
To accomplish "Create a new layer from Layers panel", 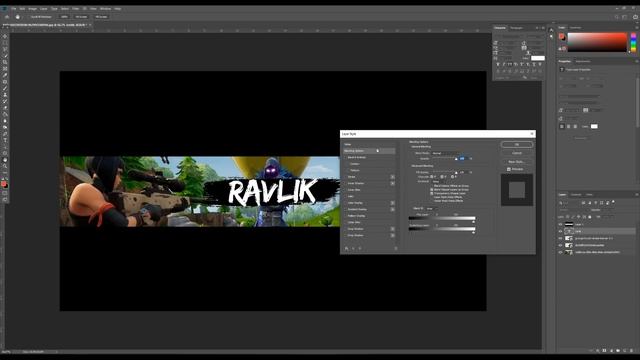I will pyautogui.click(x=624, y=350).
